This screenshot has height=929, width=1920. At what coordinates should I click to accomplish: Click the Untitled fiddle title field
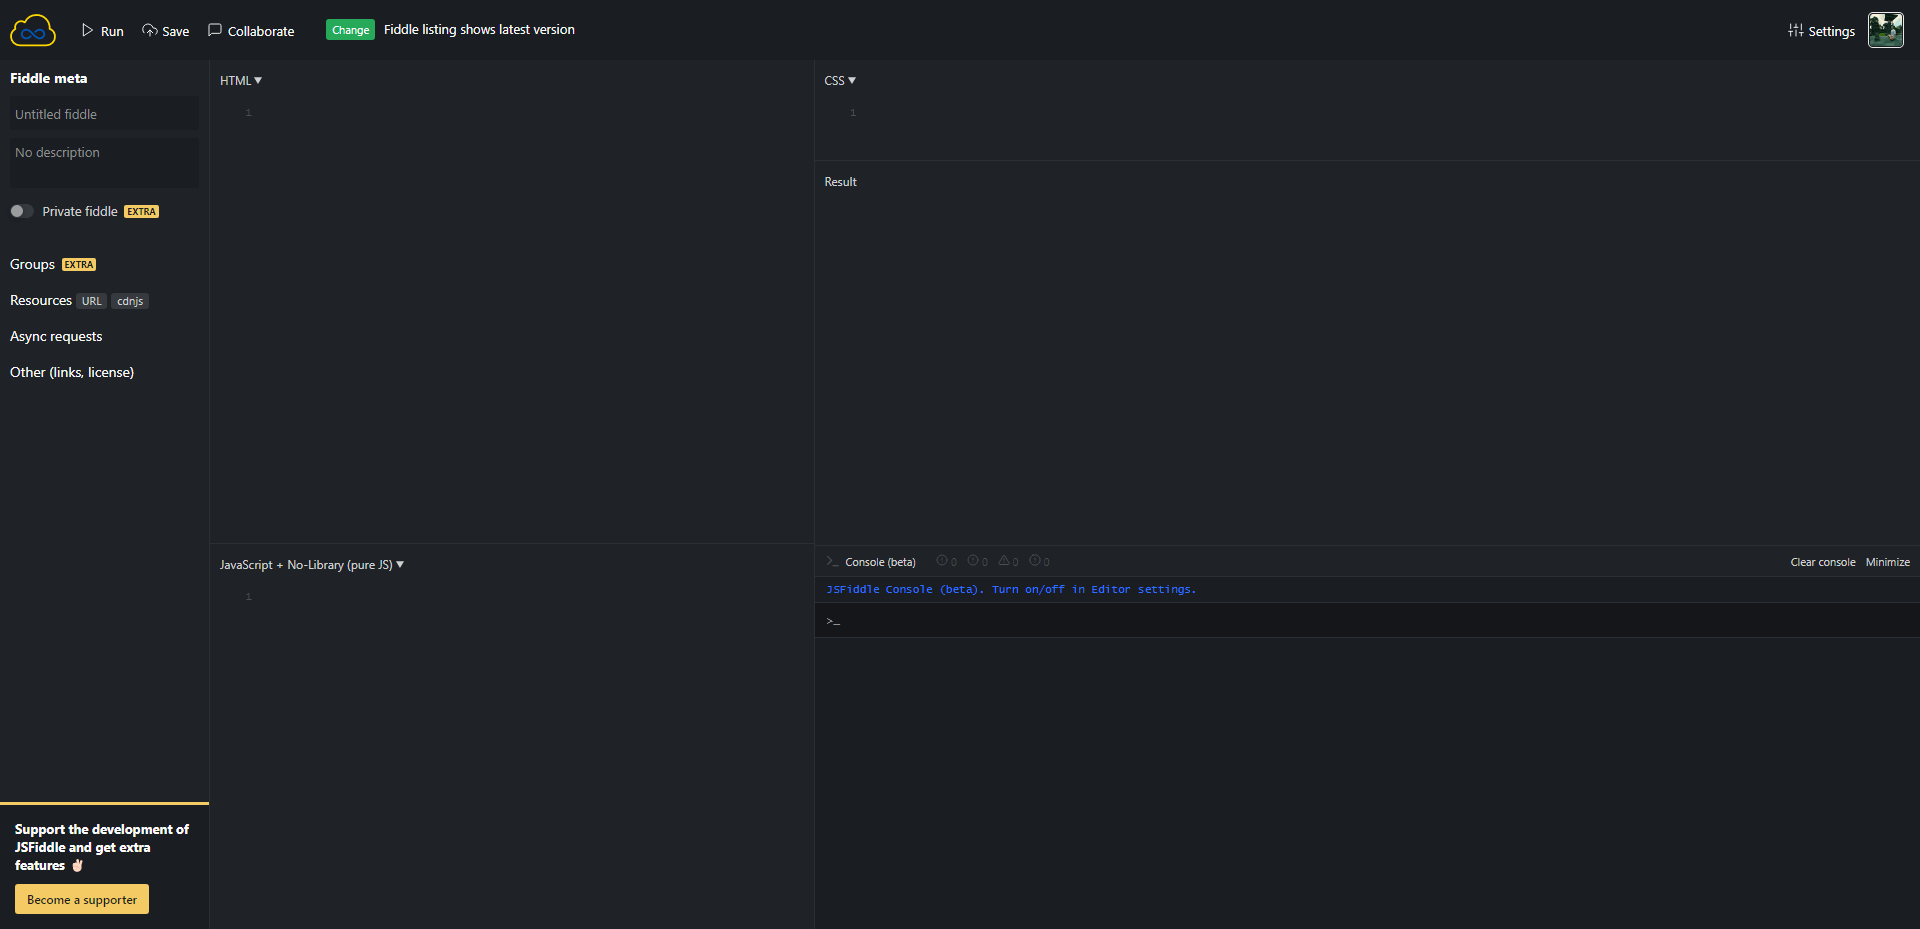coord(104,114)
